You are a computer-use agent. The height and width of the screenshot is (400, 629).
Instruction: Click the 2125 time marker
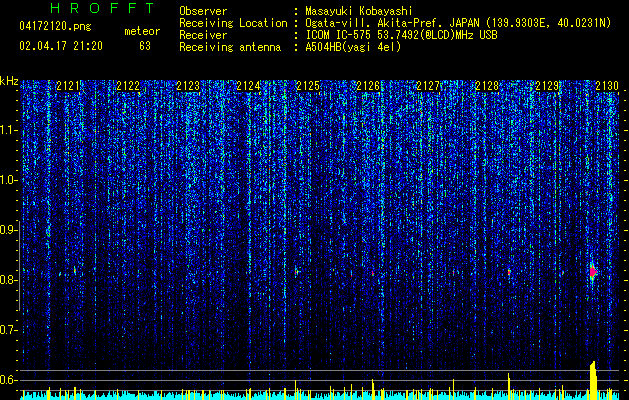(x=308, y=86)
